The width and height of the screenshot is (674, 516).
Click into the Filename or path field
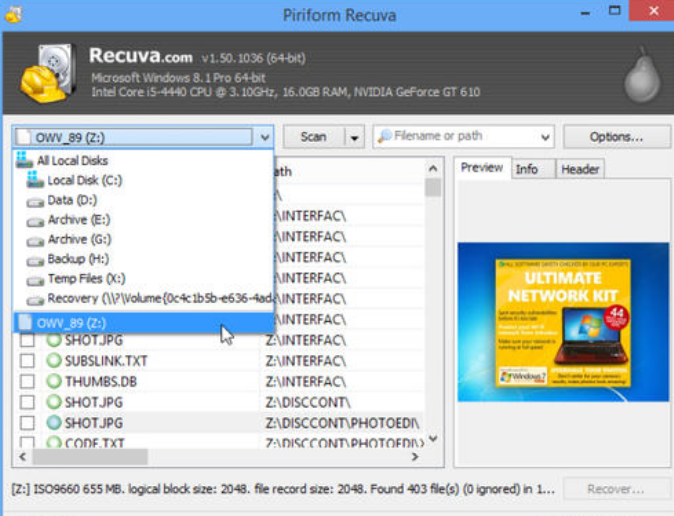[x=464, y=136]
